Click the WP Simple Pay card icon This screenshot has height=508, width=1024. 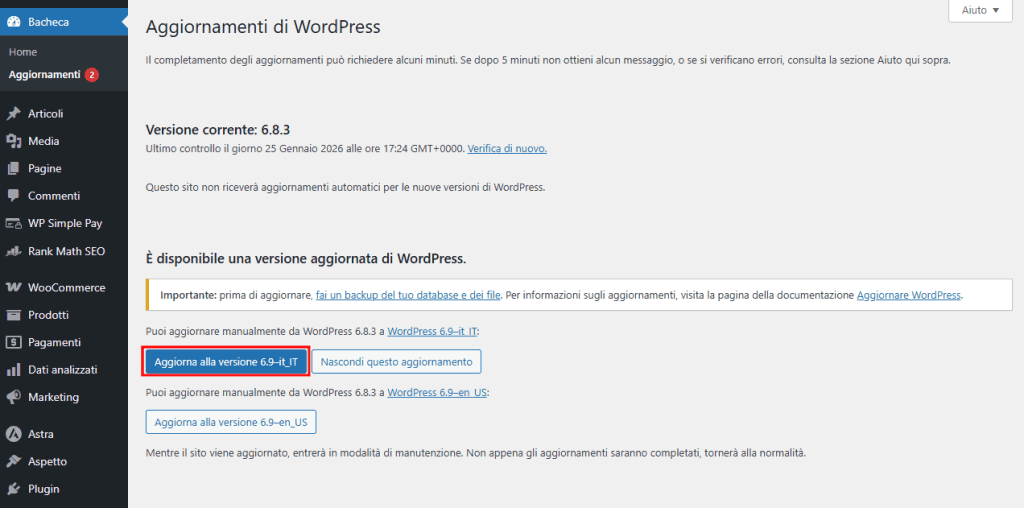coord(13,223)
